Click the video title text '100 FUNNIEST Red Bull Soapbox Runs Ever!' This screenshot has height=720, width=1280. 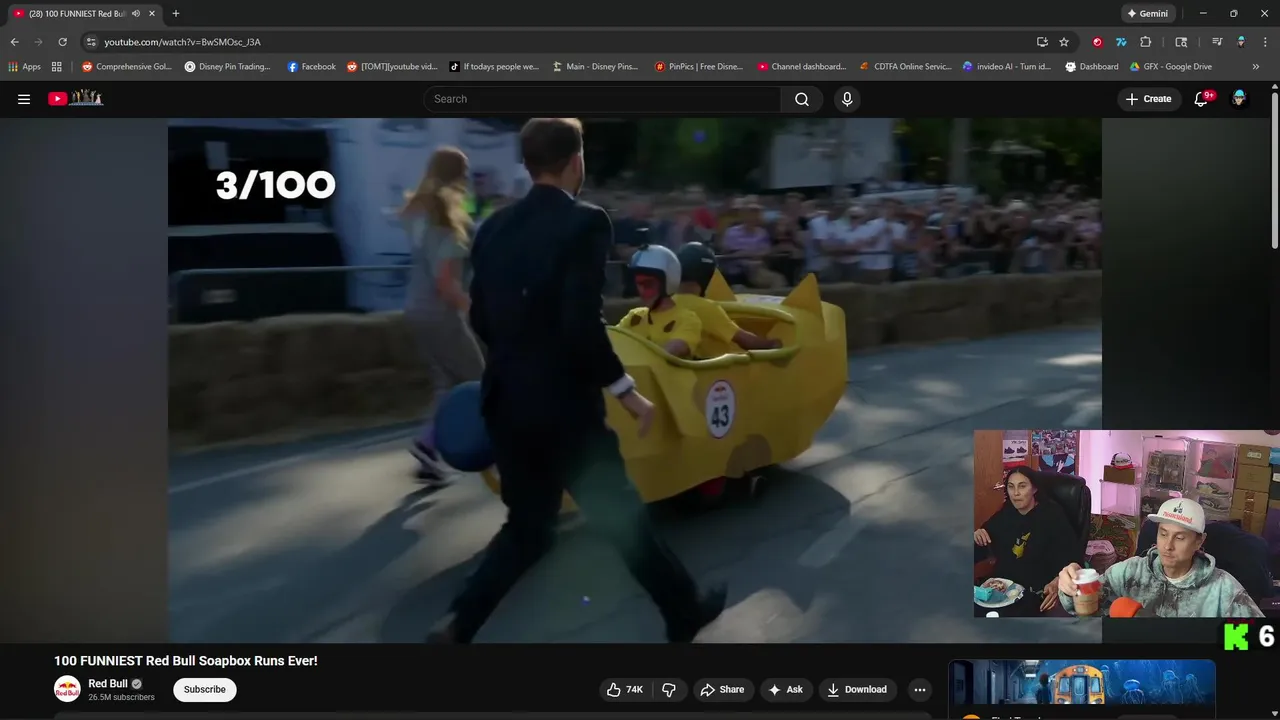[186, 661]
